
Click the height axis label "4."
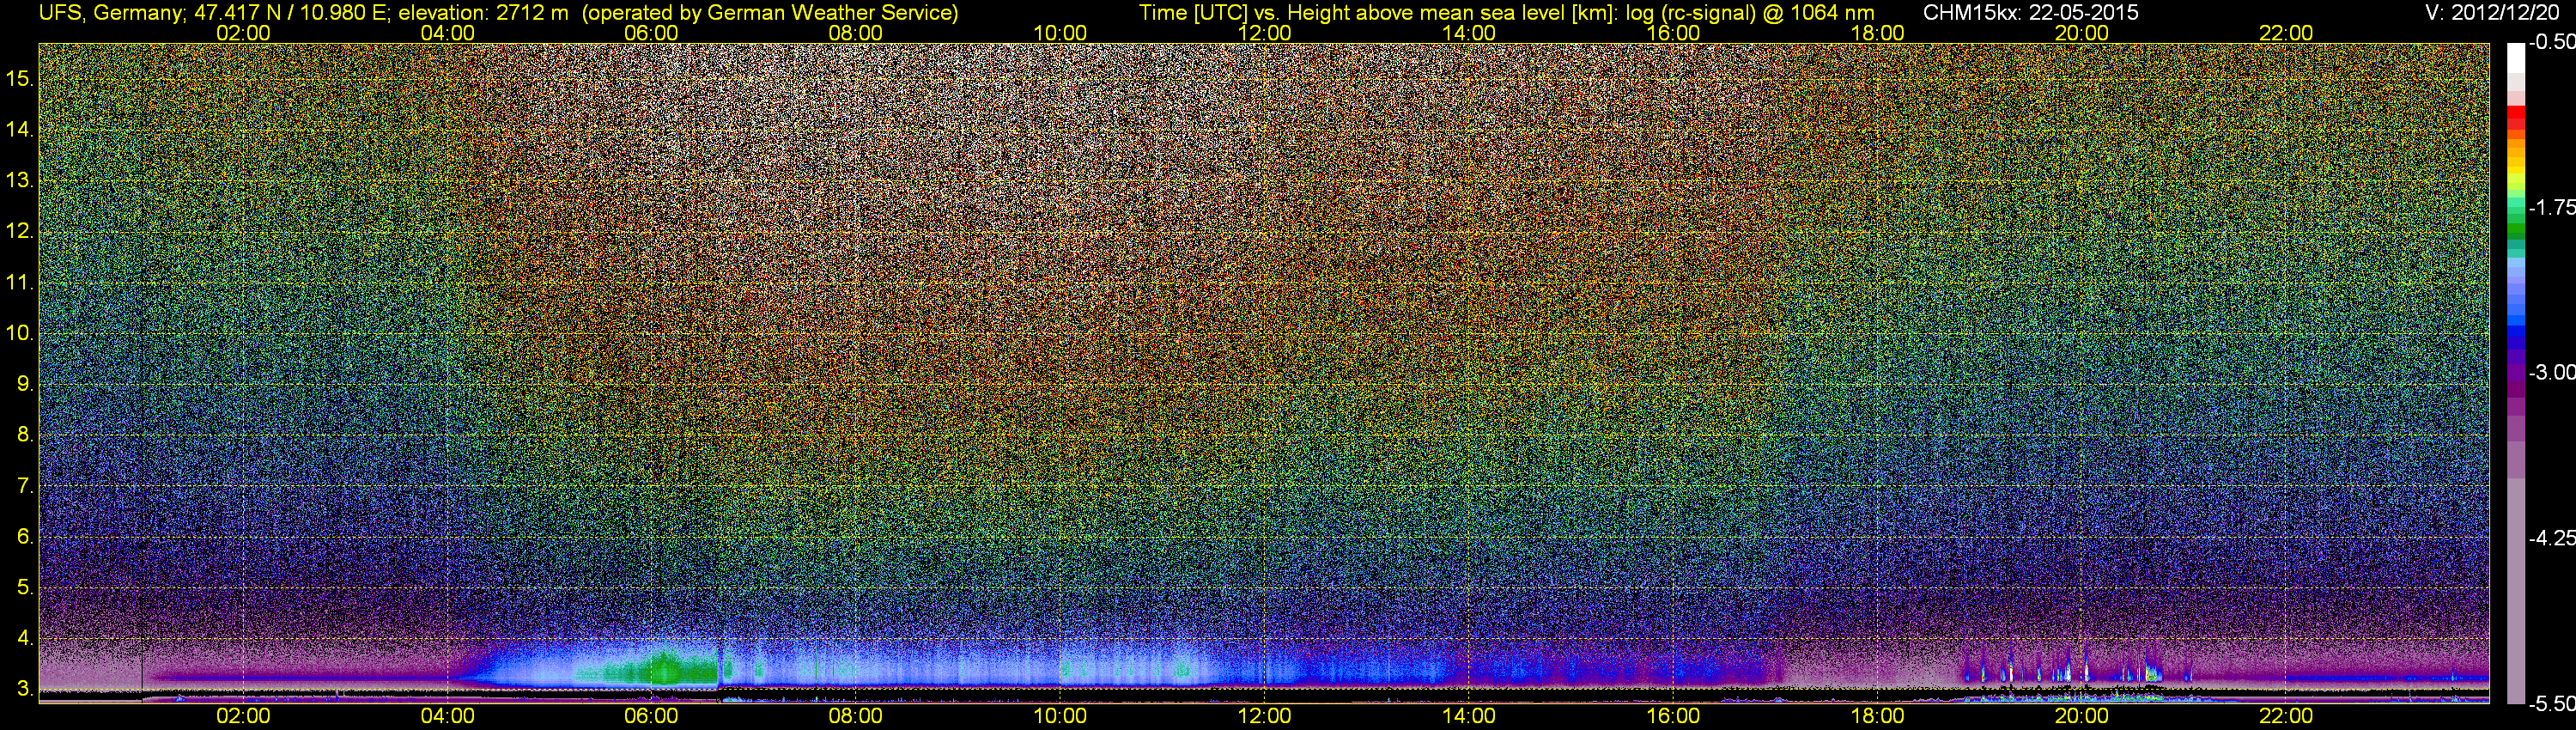point(26,638)
